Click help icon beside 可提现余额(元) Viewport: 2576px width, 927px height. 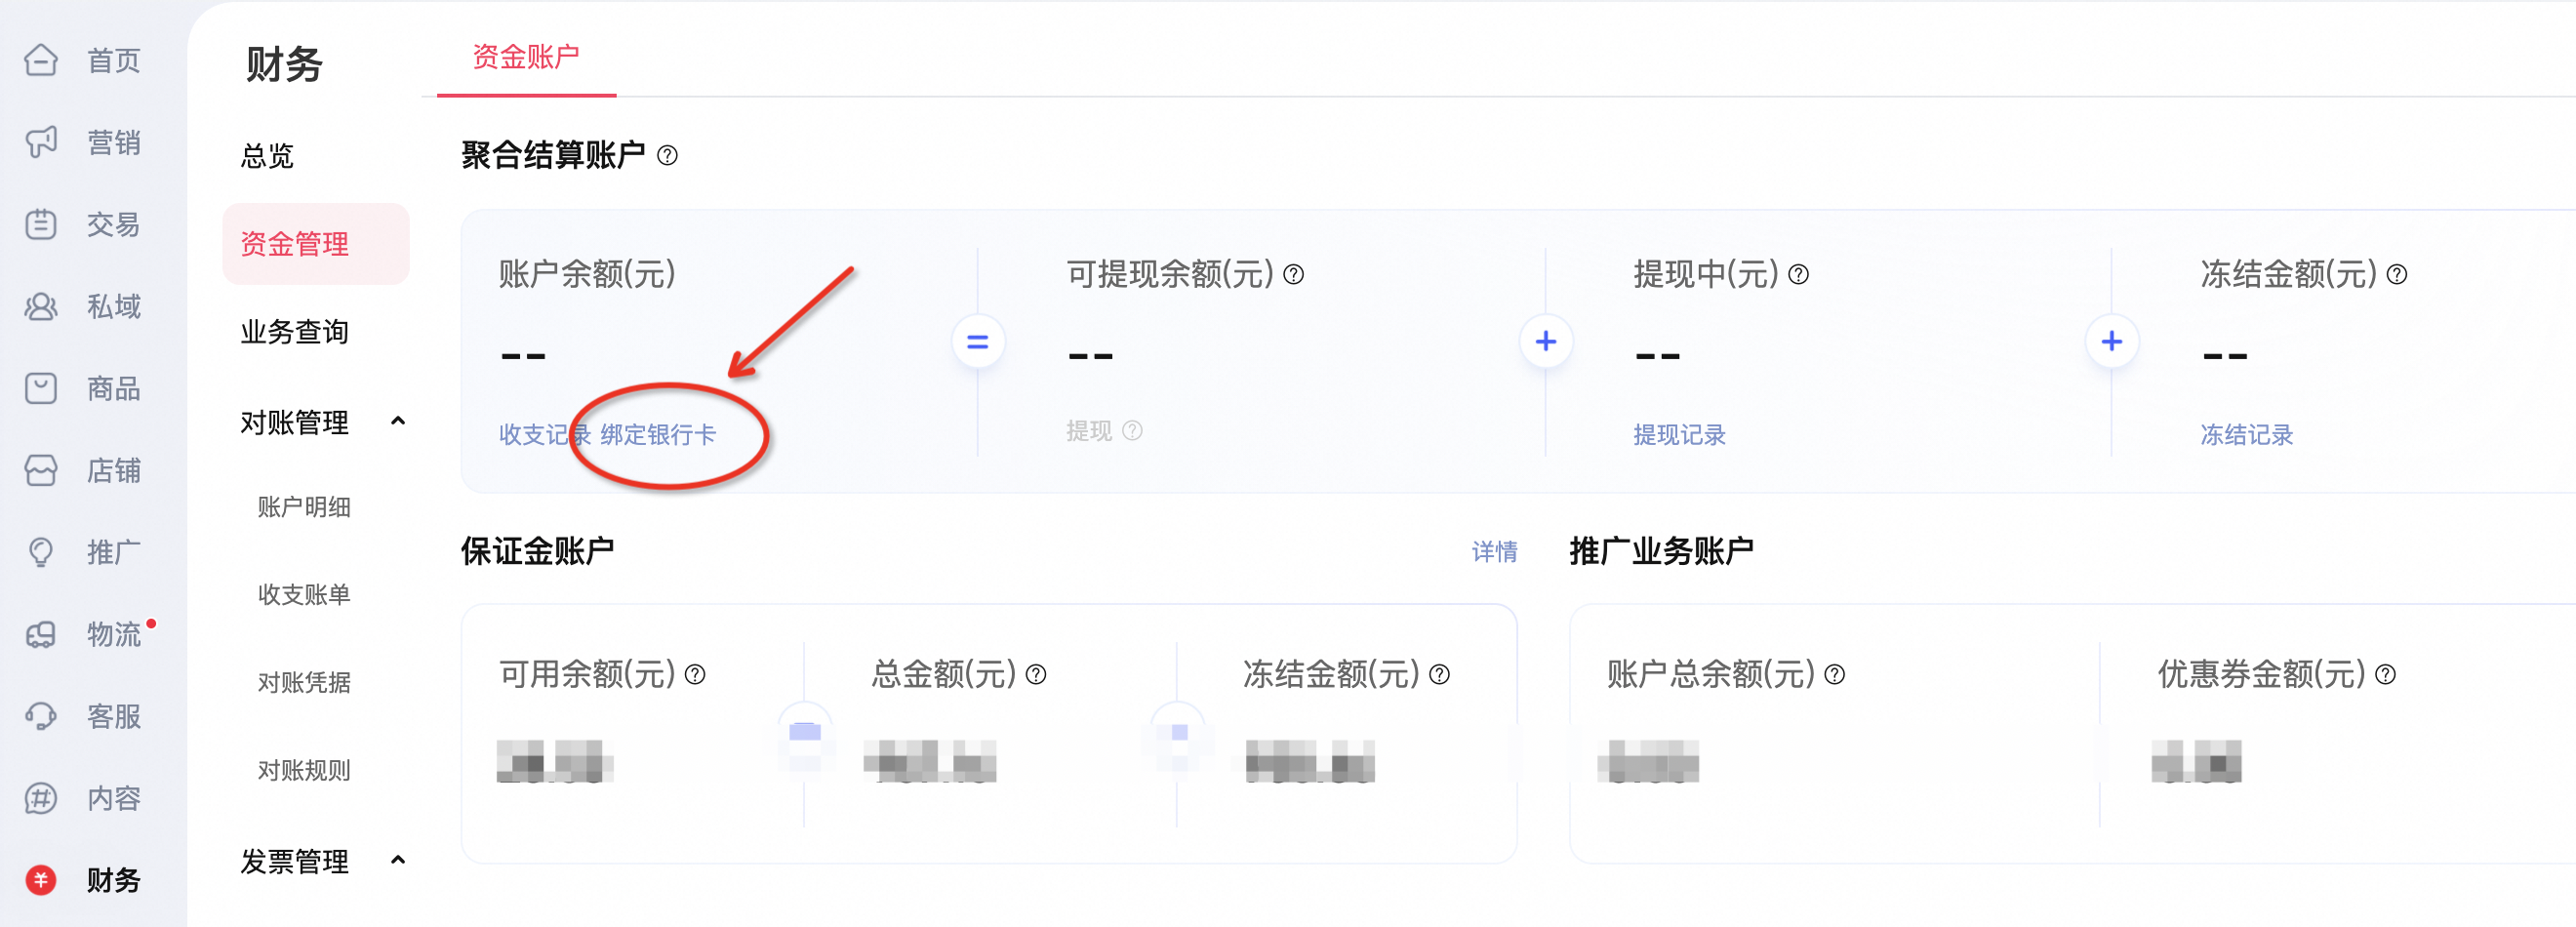(x=1294, y=274)
